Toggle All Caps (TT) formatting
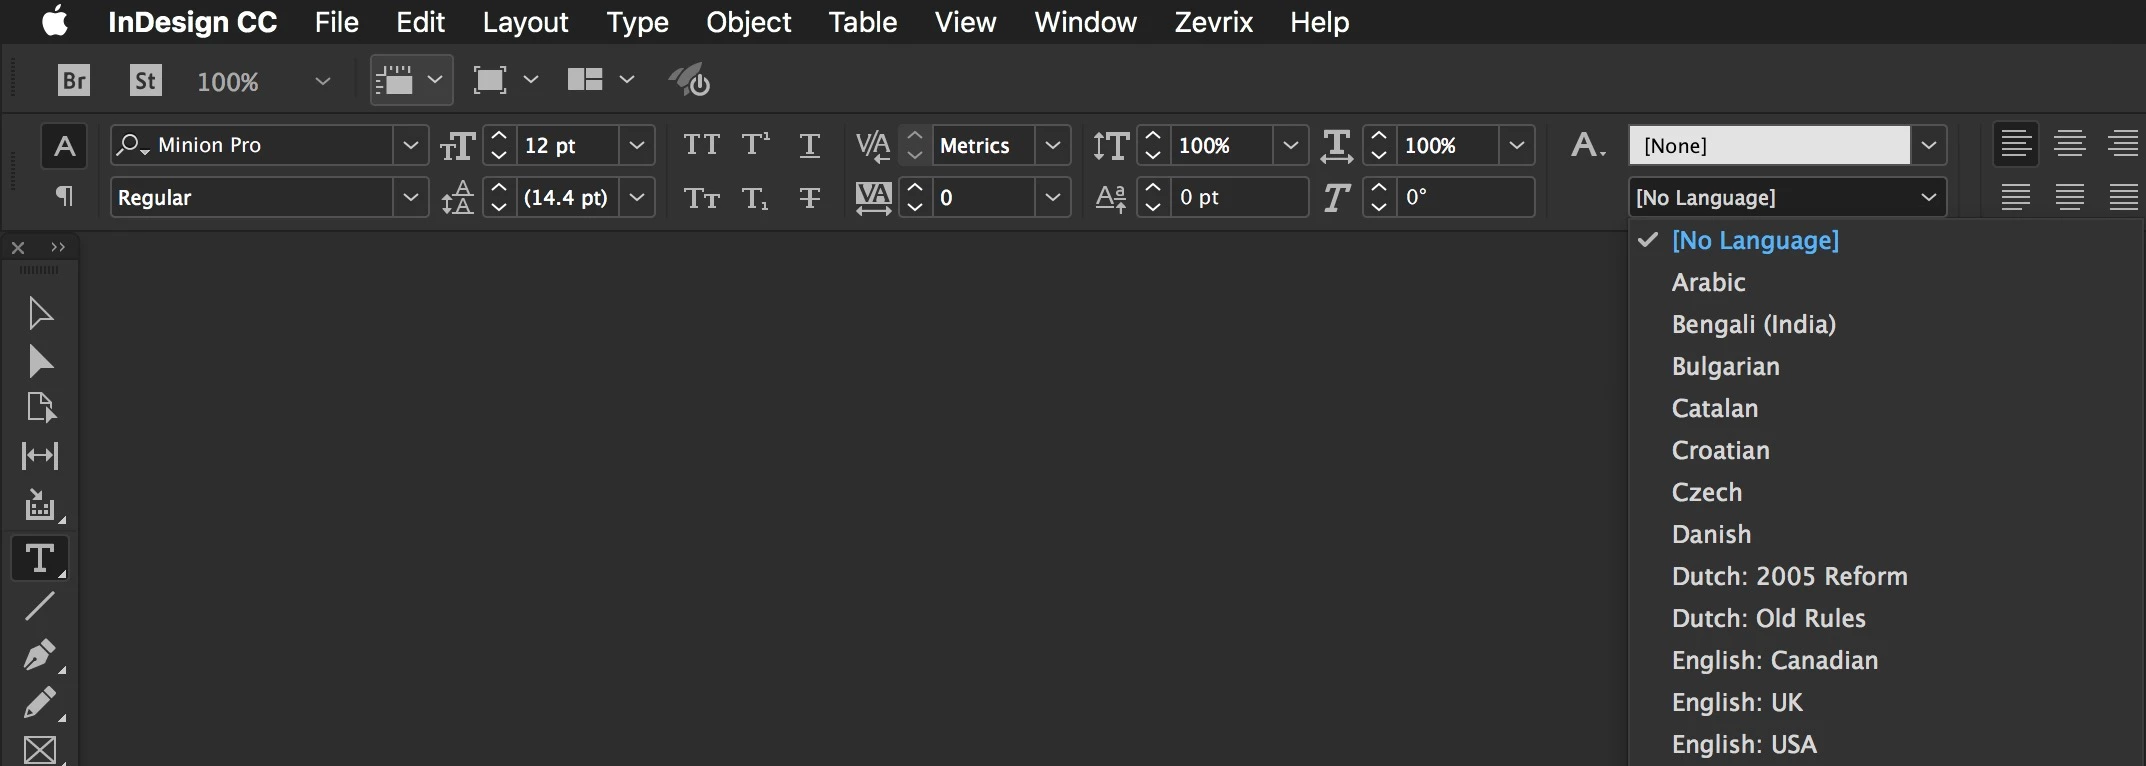Viewport: 2146px width, 766px height. 701,145
